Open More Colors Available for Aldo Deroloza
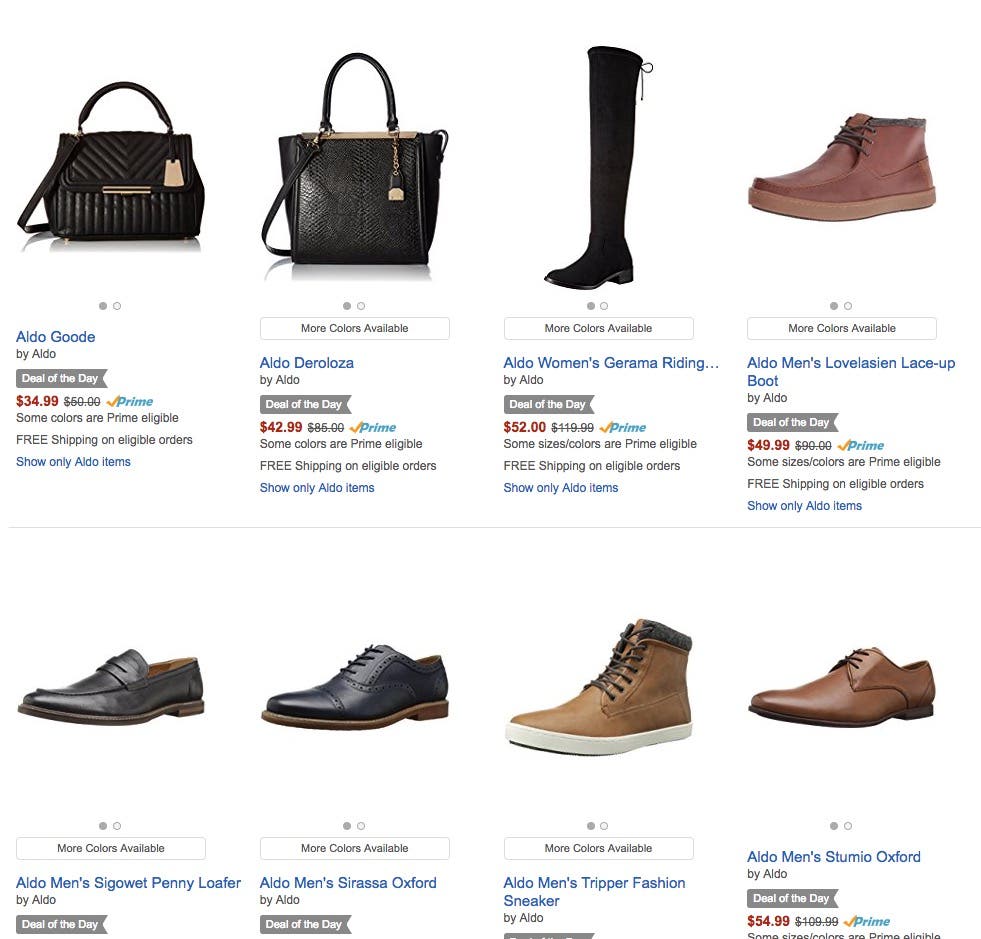 coord(354,328)
